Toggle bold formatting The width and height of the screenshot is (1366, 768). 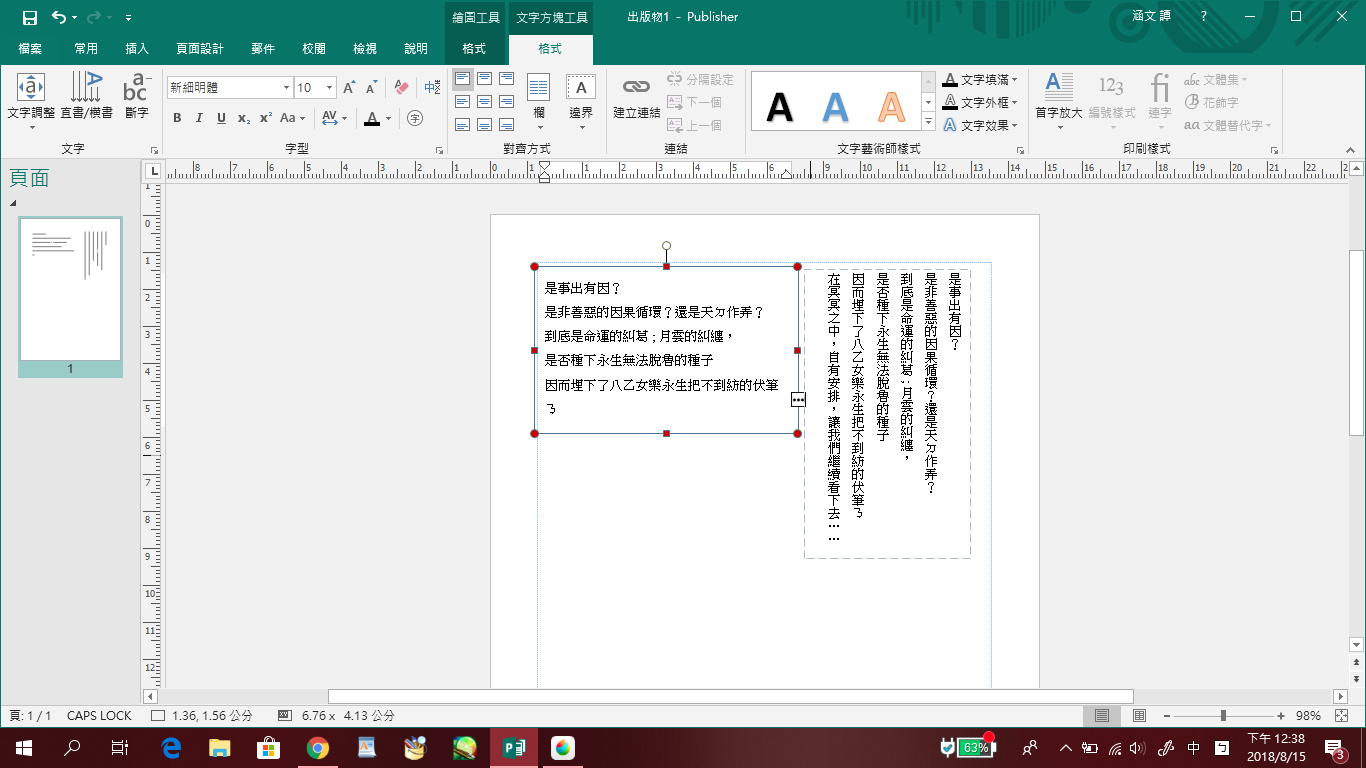pyautogui.click(x=177, y=118)
